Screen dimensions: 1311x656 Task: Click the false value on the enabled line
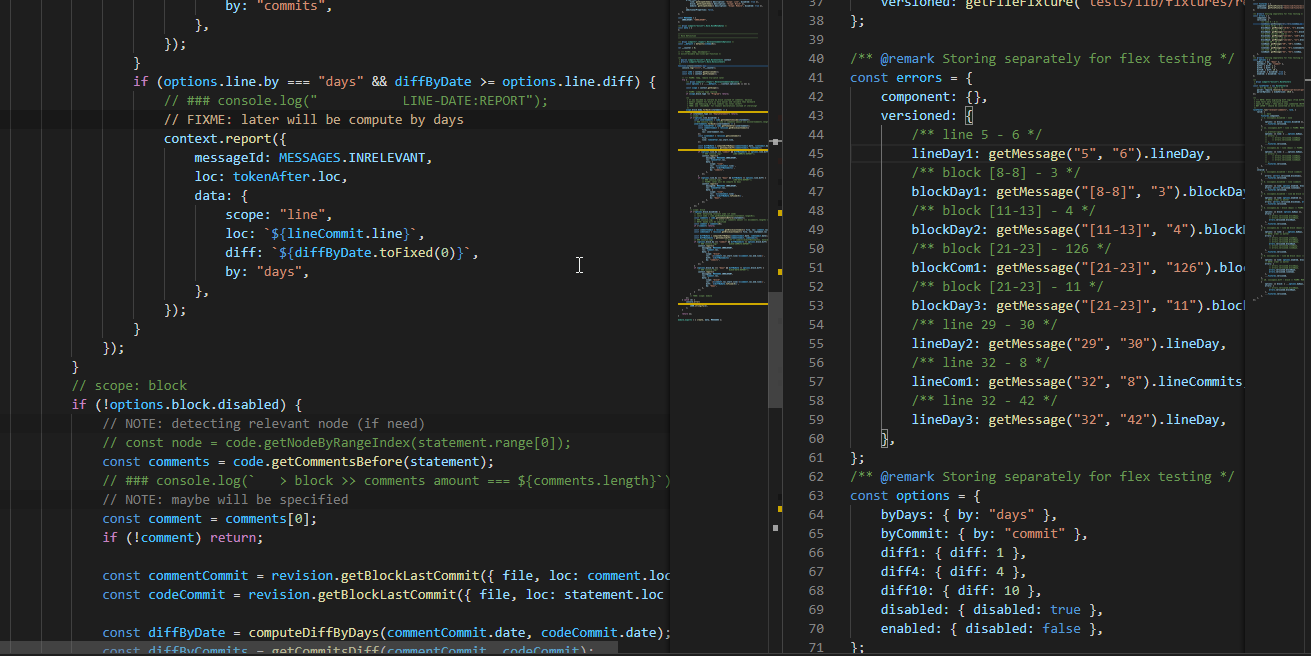coord(1062,628)
